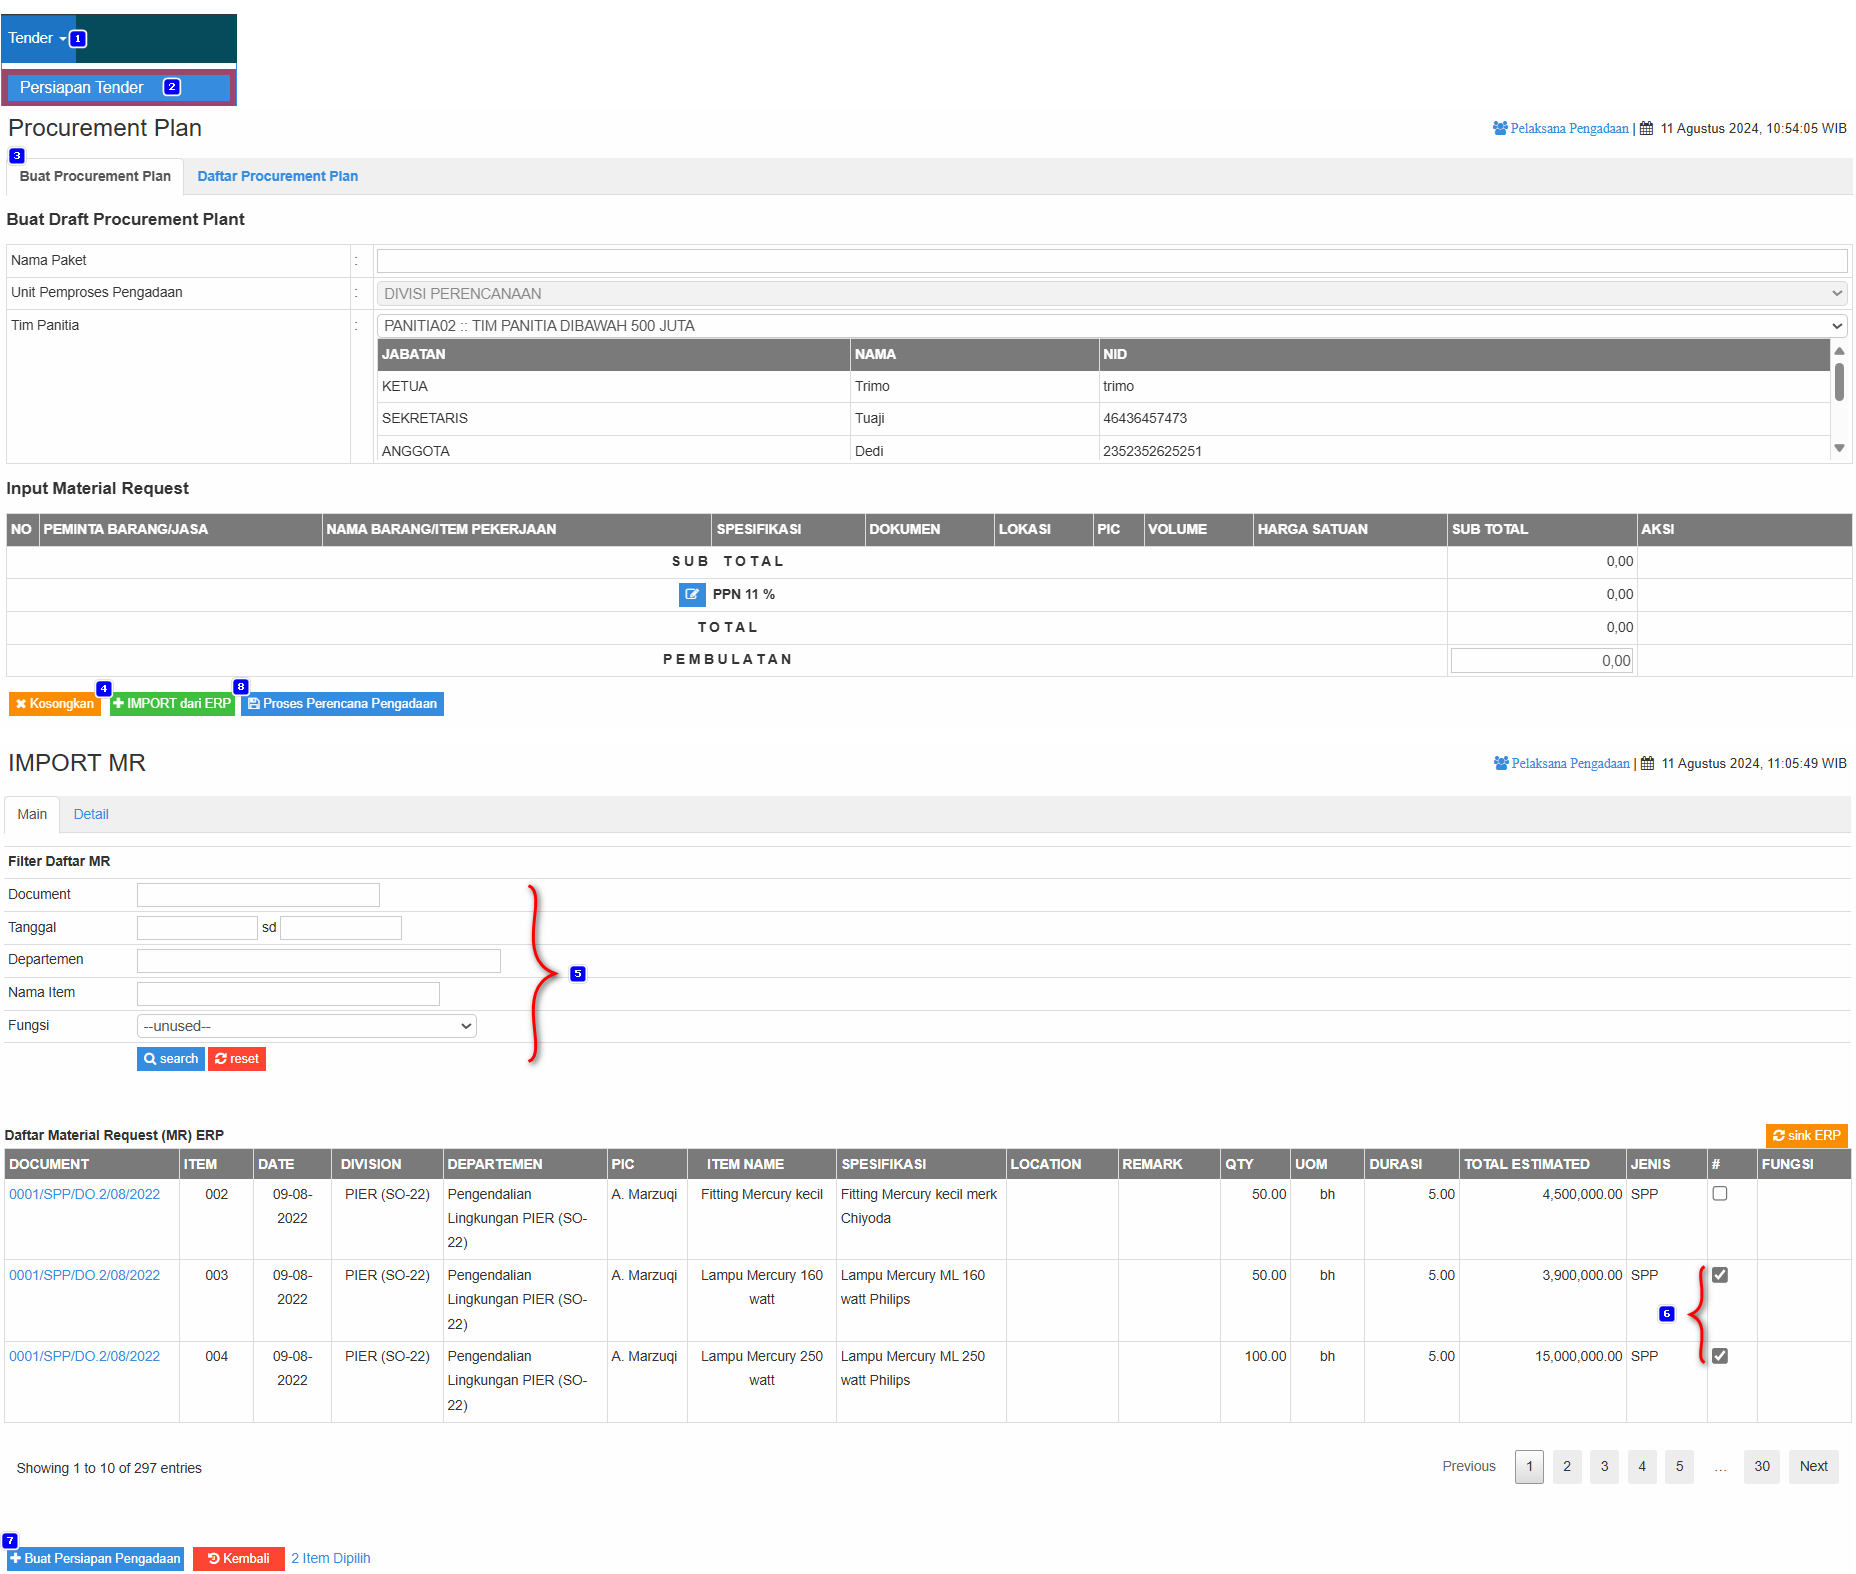Click the search button with magnifier icon
This screenshot has height=1574, width=1856.
pos(171,1059)
